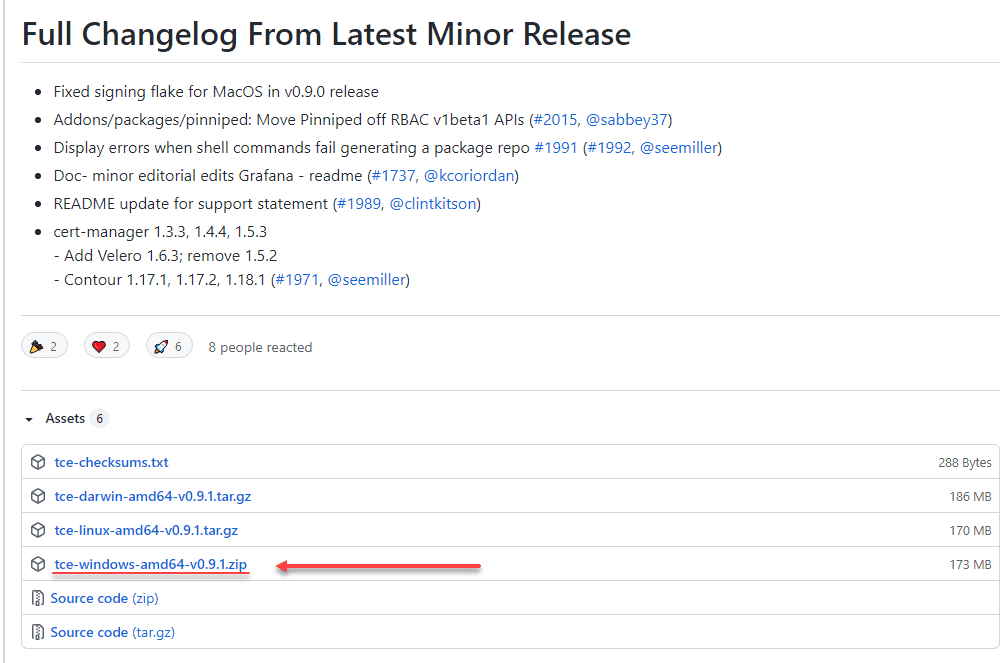Click package icon beside tce-windows-amd64 zip

[38, 564]
